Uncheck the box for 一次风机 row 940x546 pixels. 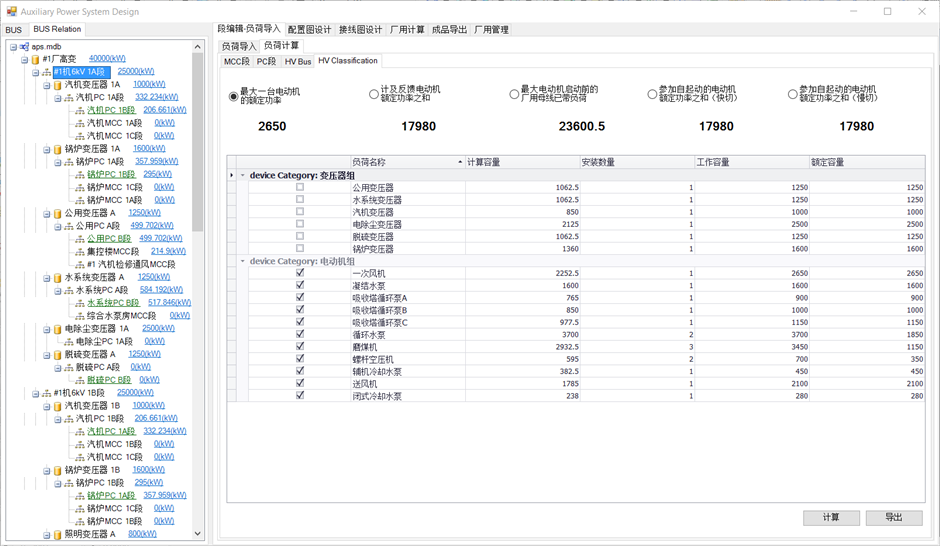[x=300, y=273]
